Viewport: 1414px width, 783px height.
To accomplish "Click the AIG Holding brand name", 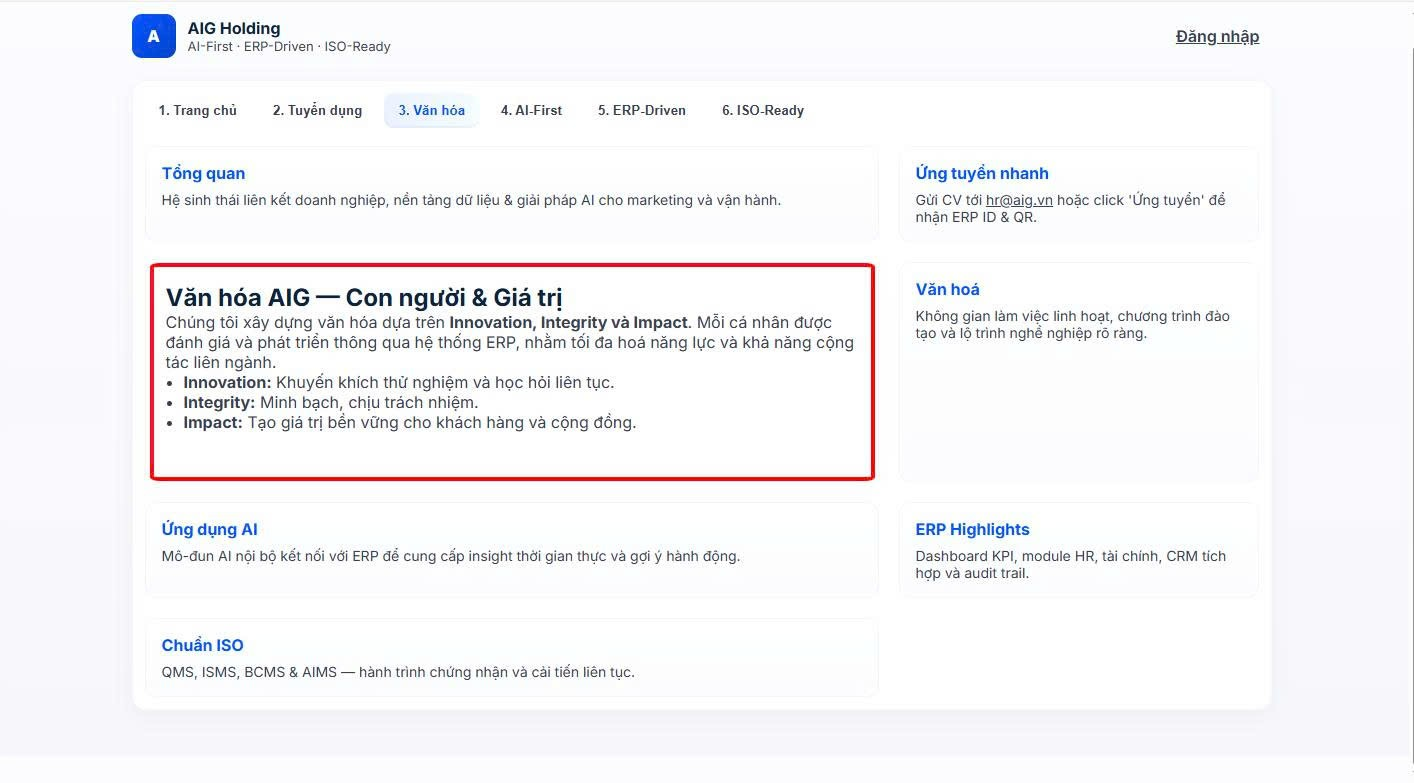I will tap(234, 29).
